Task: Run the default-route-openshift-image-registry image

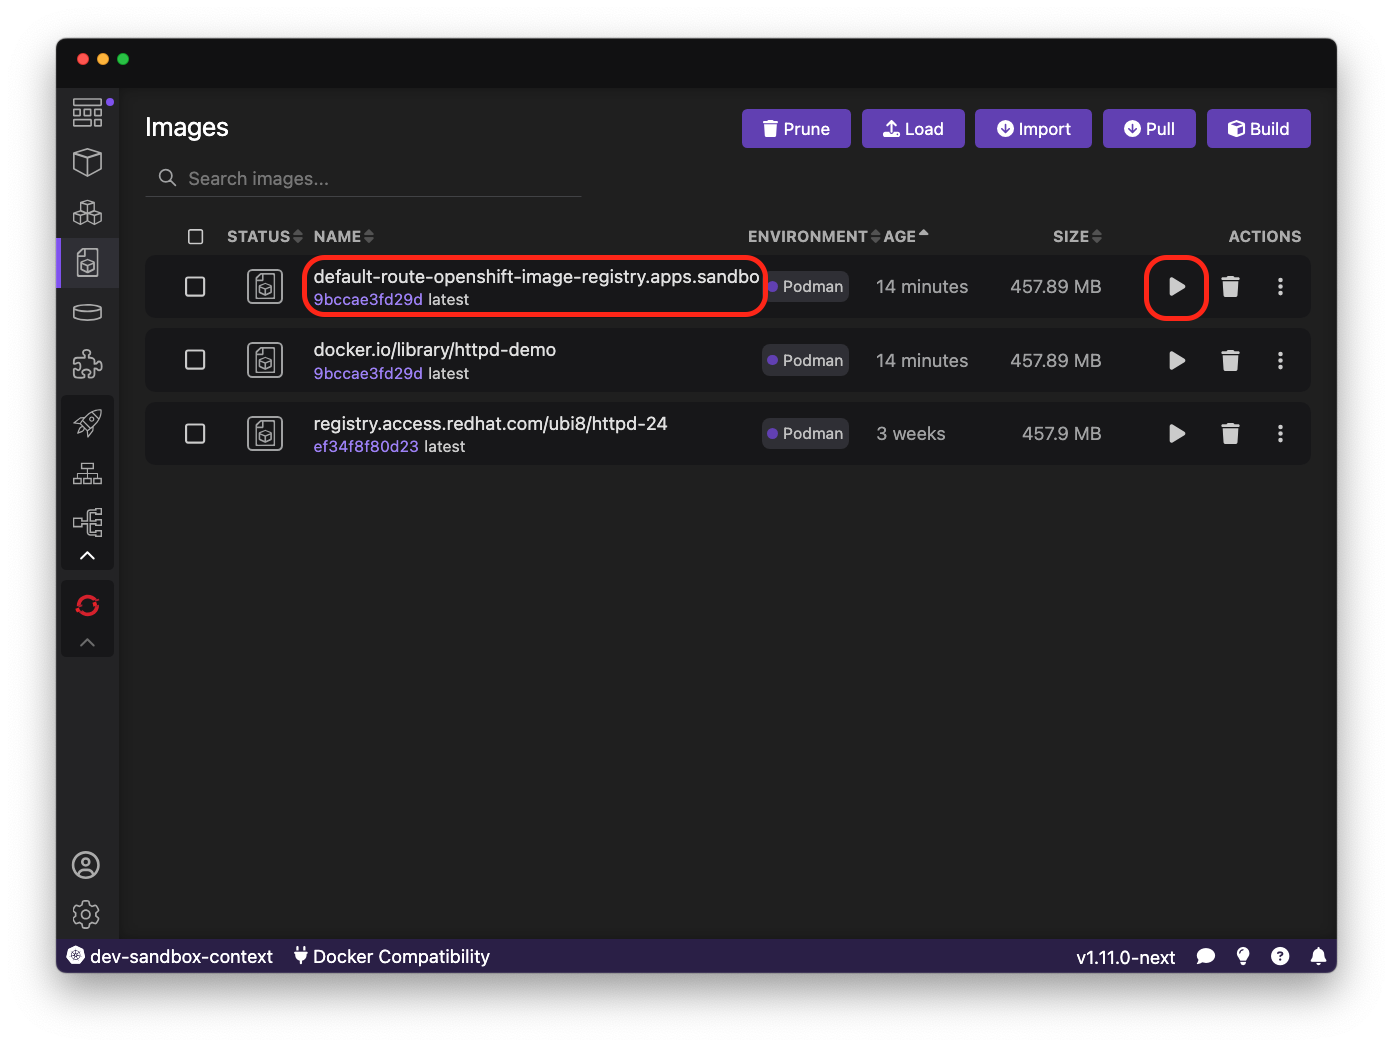Action: (1177, 287)
